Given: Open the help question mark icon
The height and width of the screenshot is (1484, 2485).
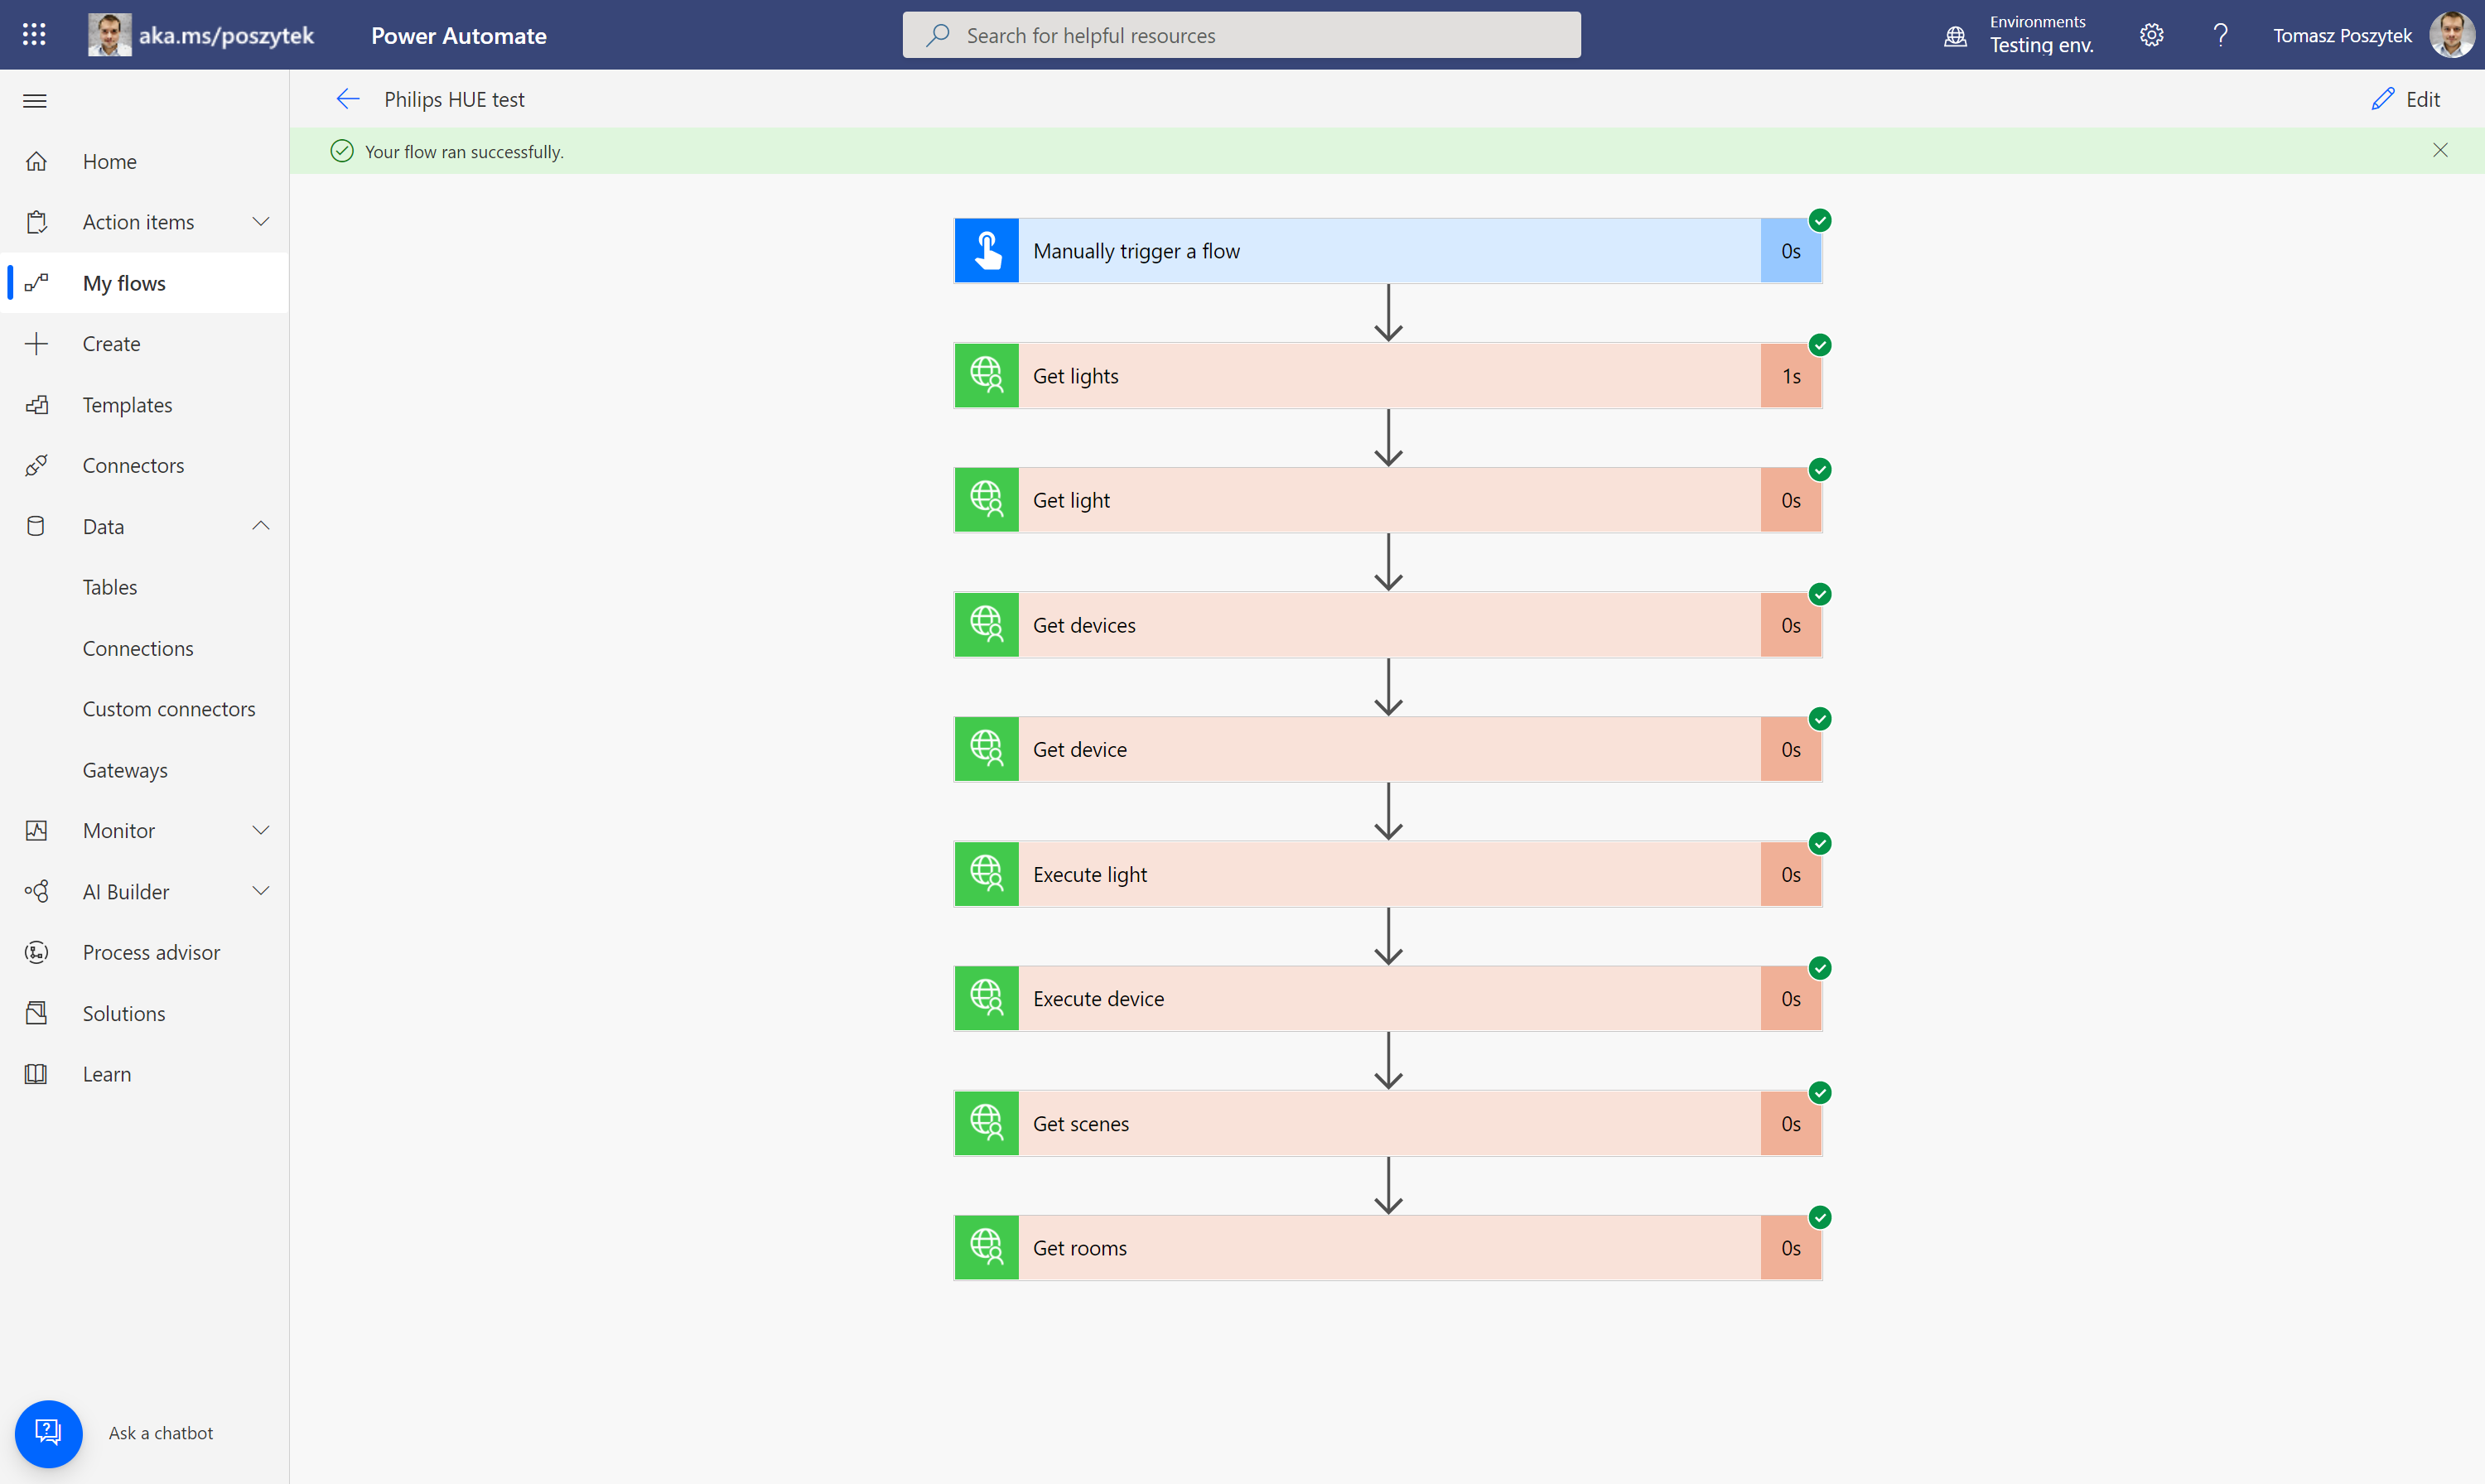Looking at the screenshot, I should point(2220,35).
